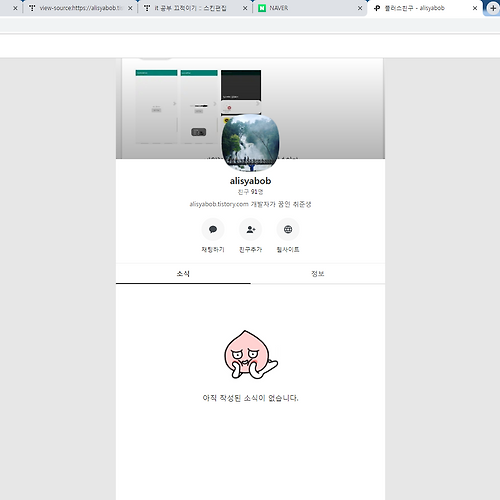Close the view-source browser tab

click(130, 8)
